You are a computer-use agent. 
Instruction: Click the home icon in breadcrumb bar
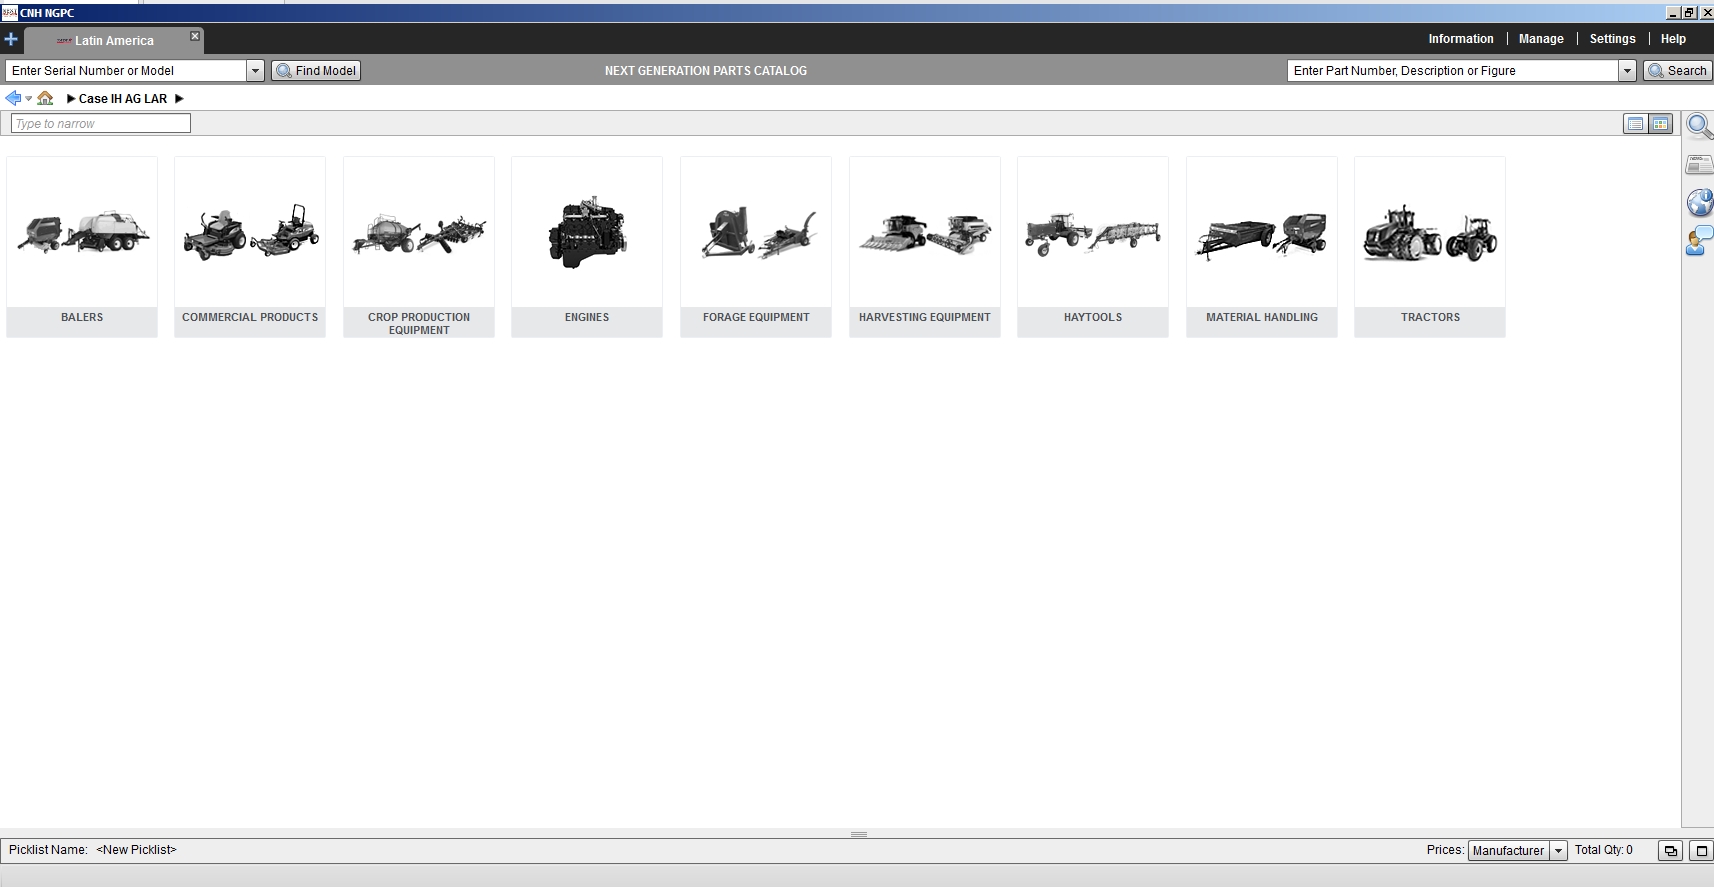pos(45,98)
